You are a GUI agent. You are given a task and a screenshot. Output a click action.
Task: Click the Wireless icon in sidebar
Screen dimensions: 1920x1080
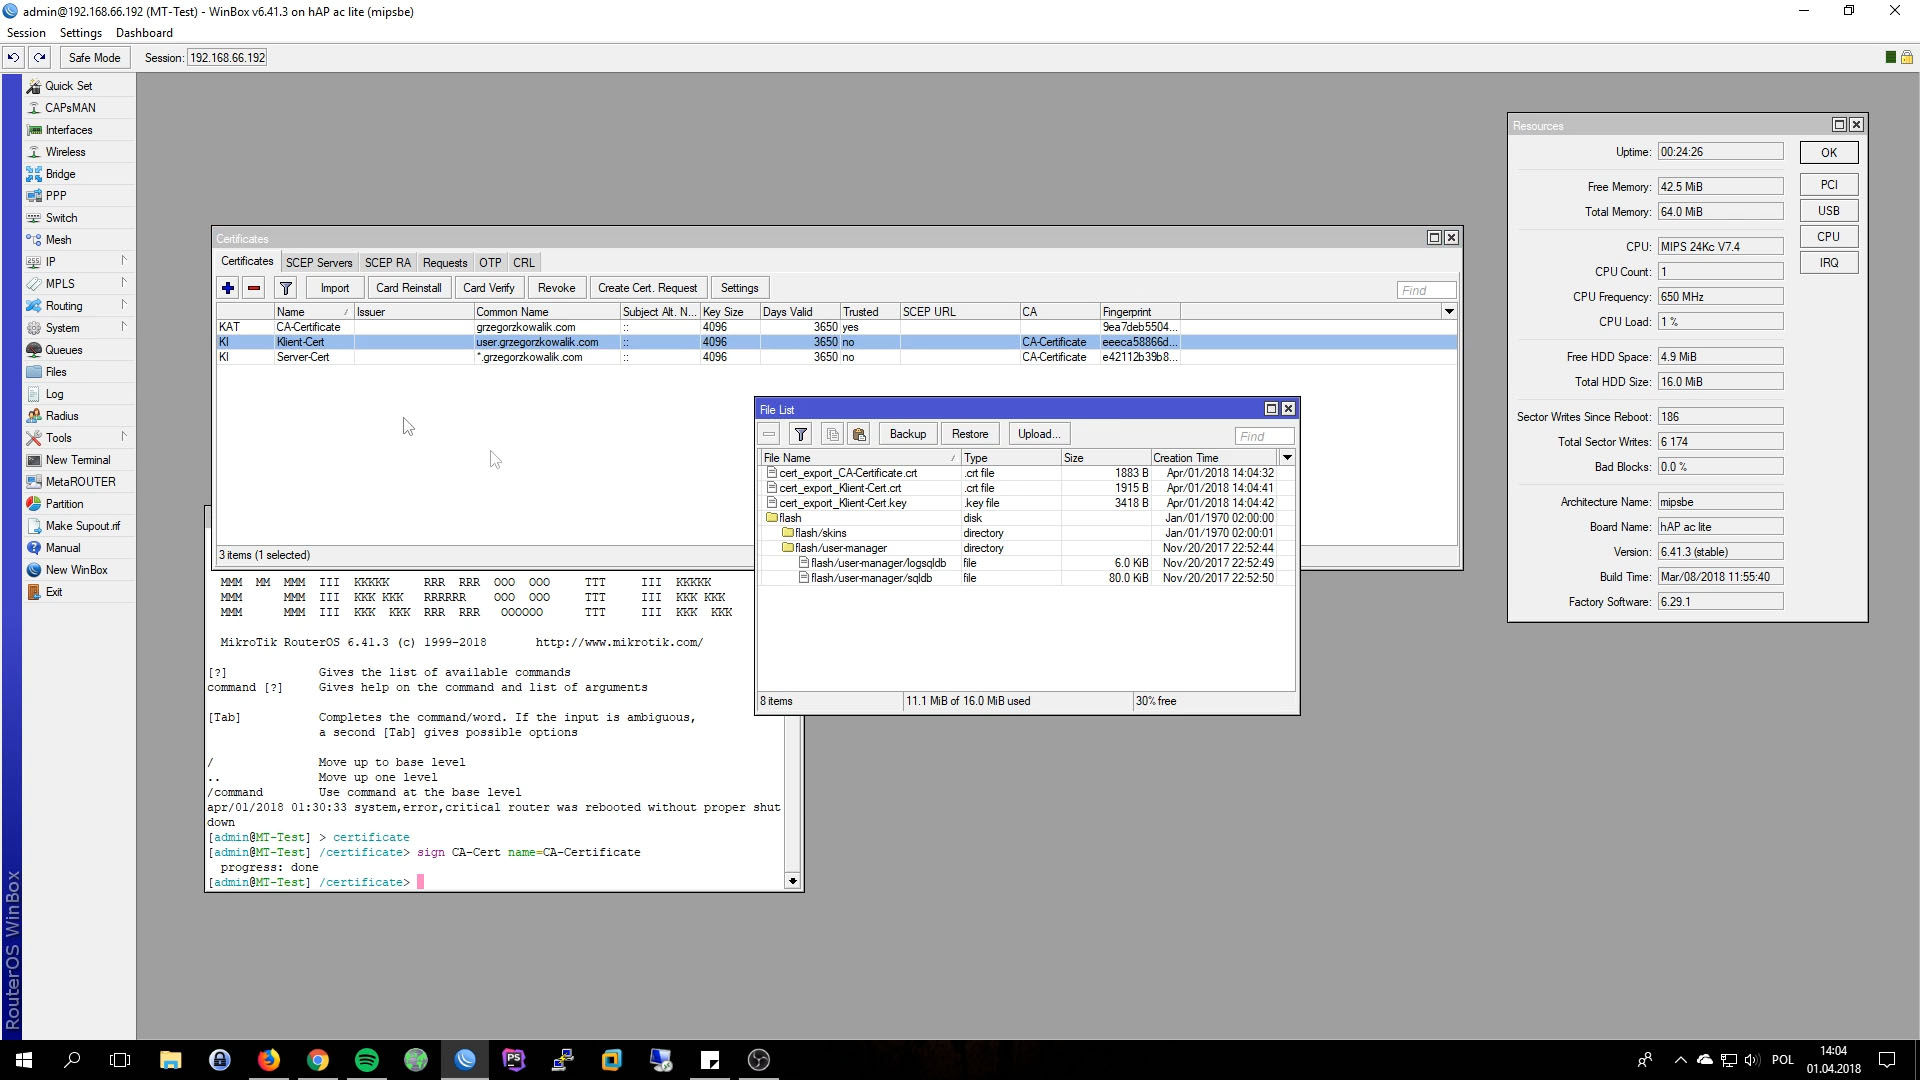click(x=66, y=152)
